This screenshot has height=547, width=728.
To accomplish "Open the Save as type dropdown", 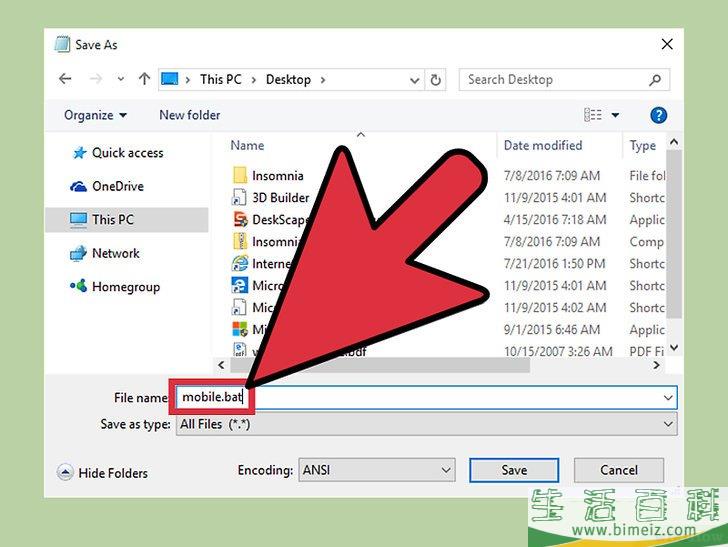I will [x=668, y=424].
